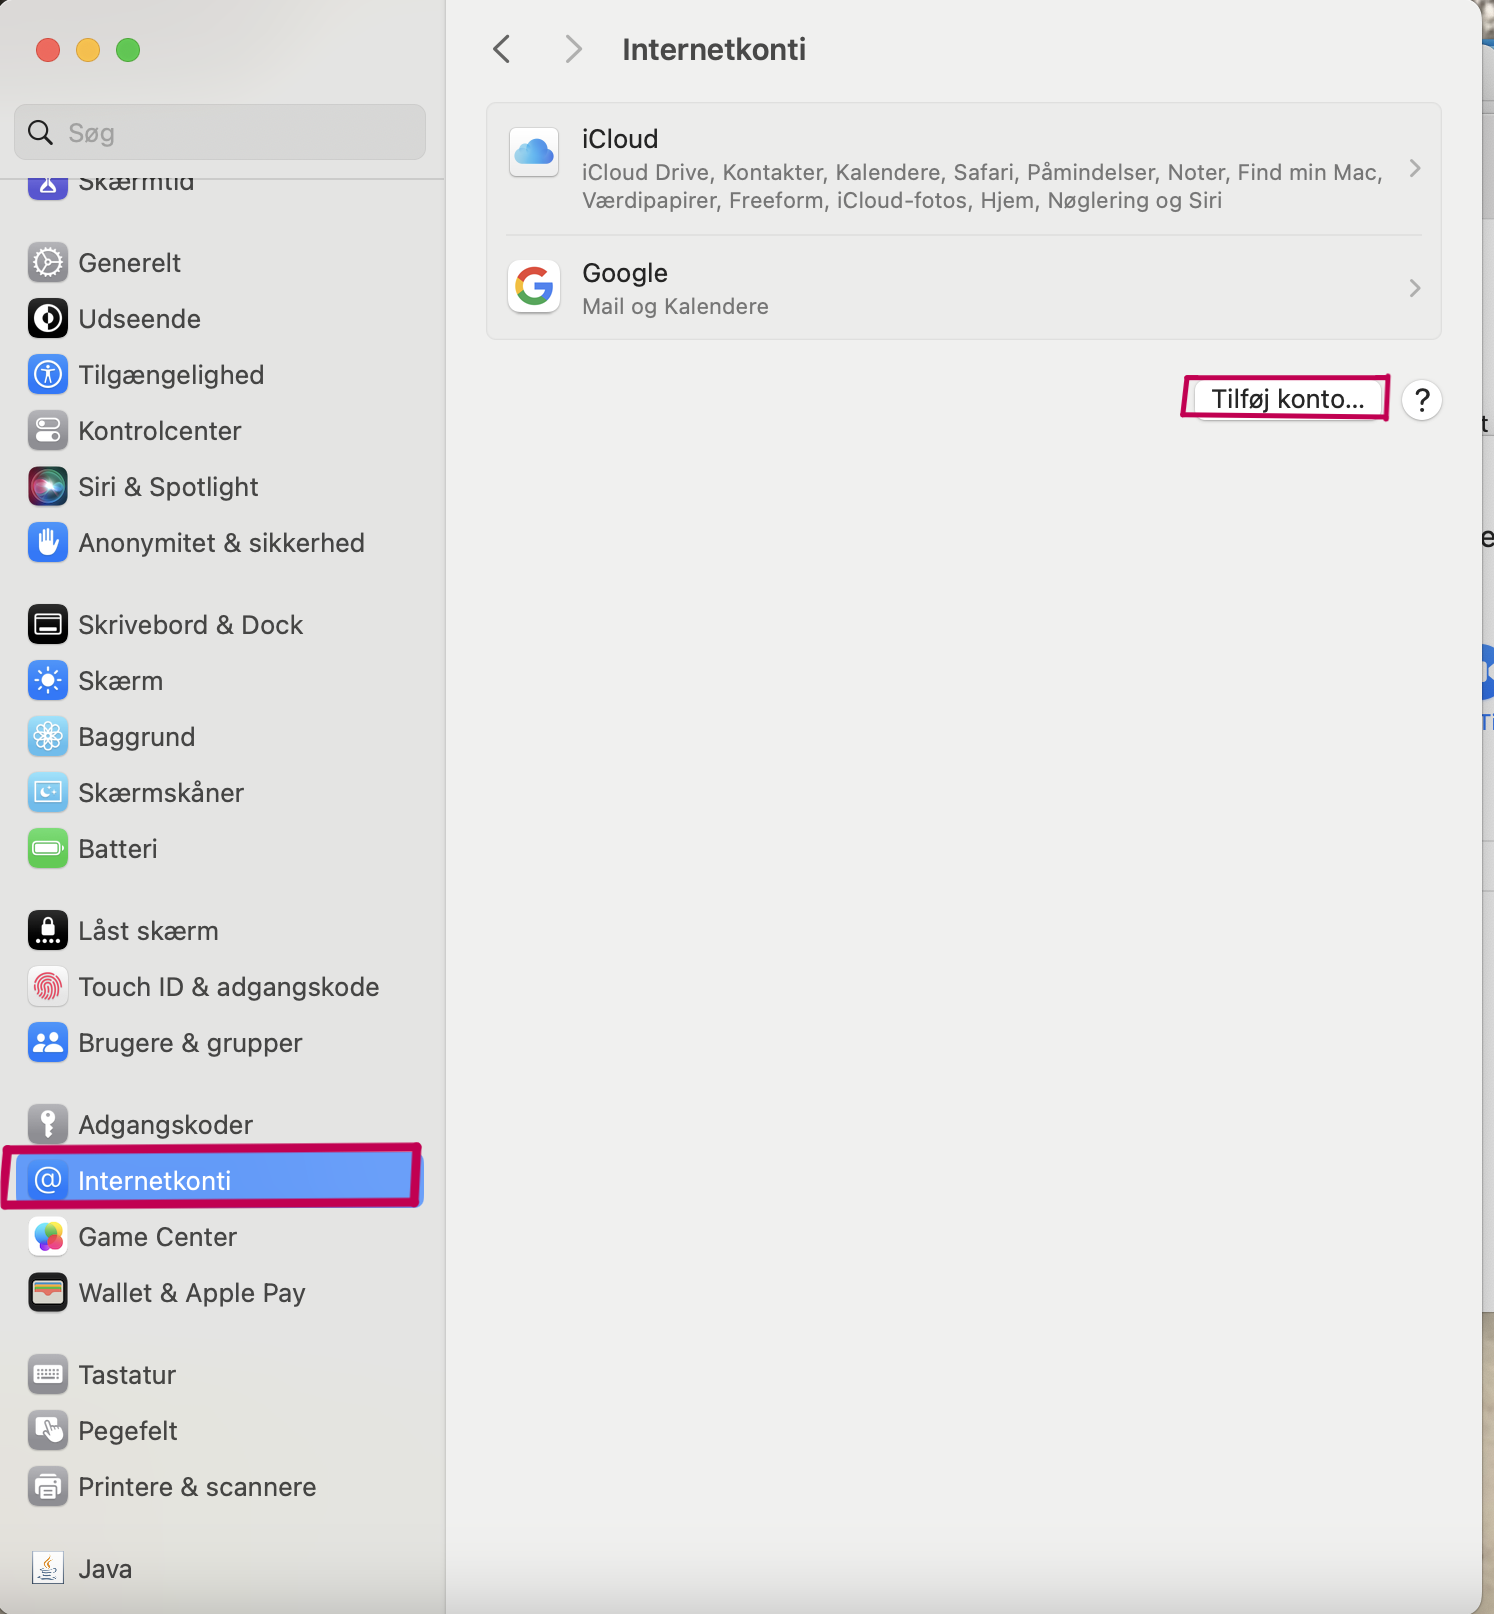Screen dimensions: 1494x1614
Task: Close the window with red button
Action: pyautogui.click(x=47, y=49)
